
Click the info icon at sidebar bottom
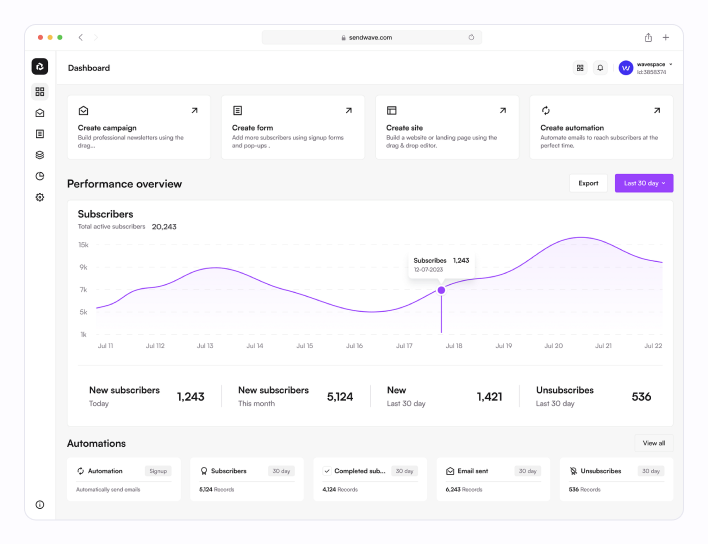pos(40,505)
